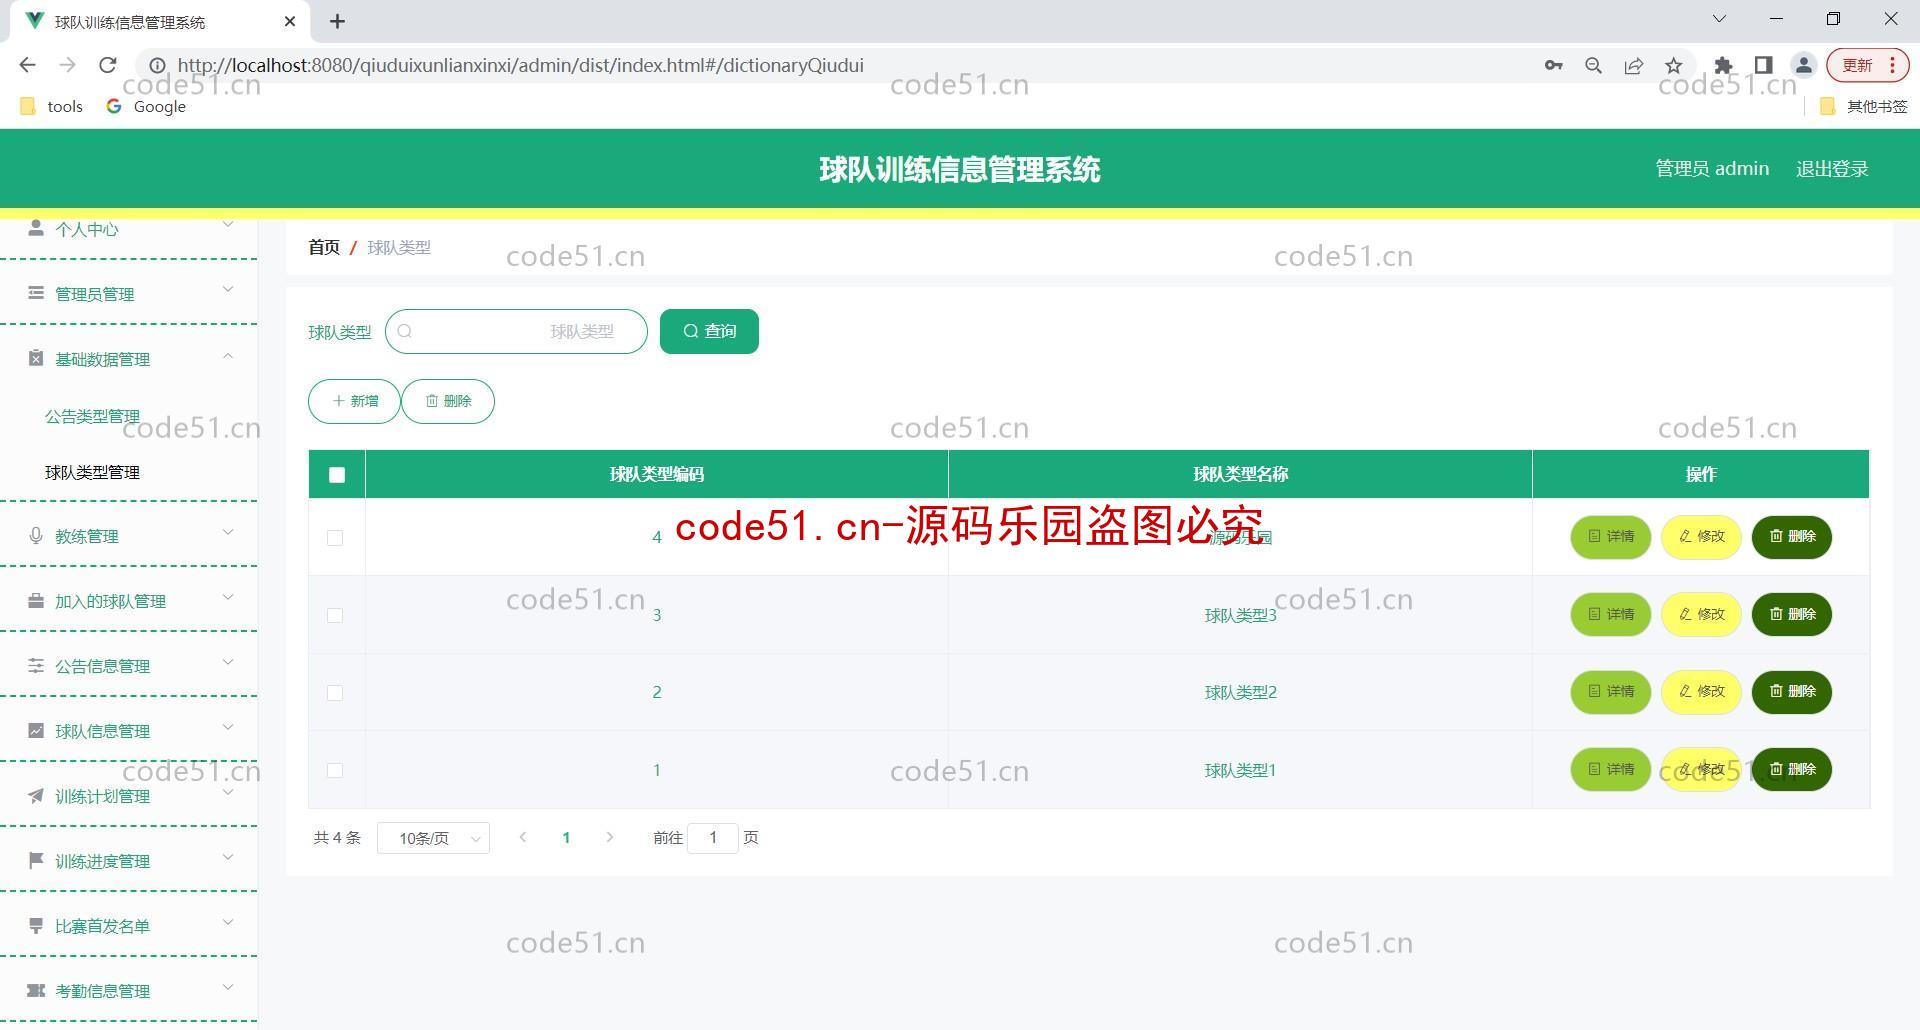Click the next page arrow in pagination
The width and height of the screenshot is (1920, 1030).
pos(610,837)
